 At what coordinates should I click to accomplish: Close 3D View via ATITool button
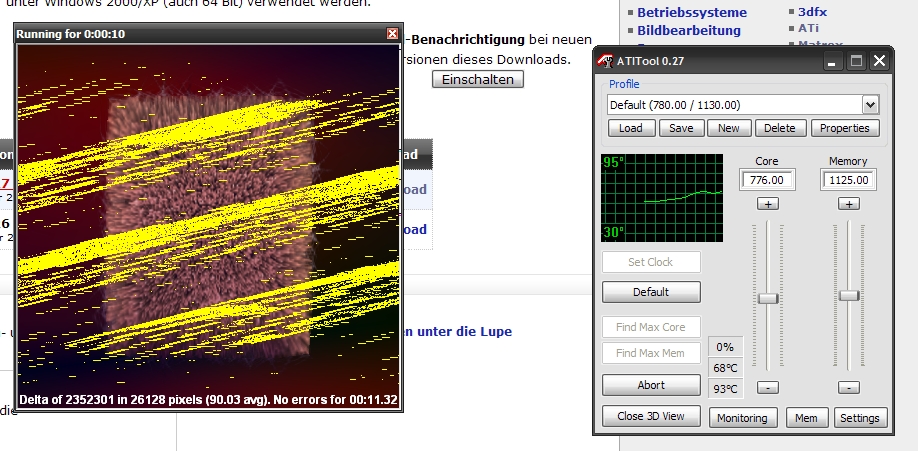(x=651, y=416)
